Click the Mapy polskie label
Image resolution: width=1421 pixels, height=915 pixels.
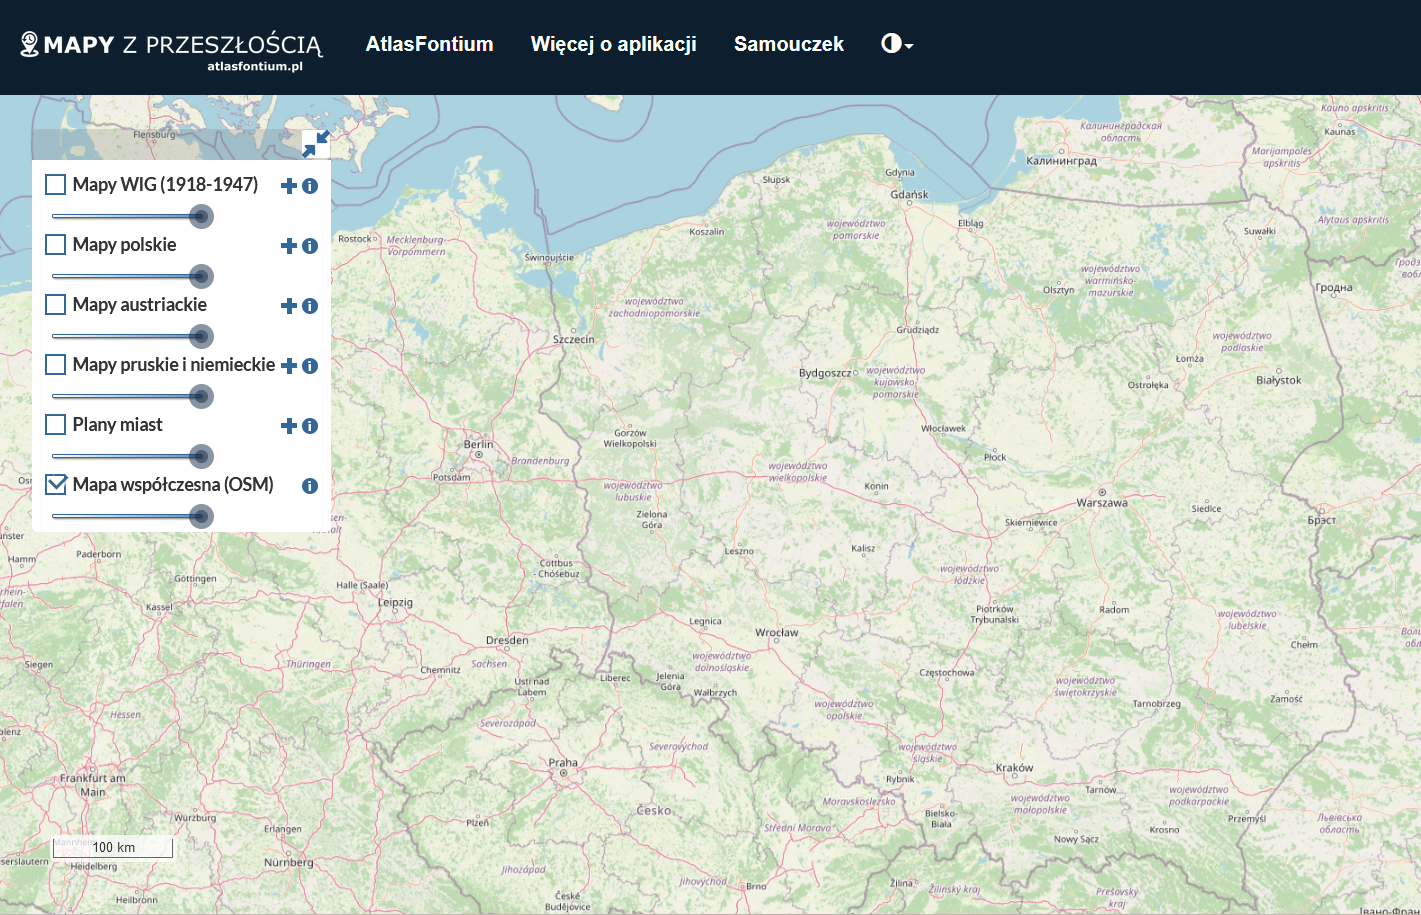point(124,245)
